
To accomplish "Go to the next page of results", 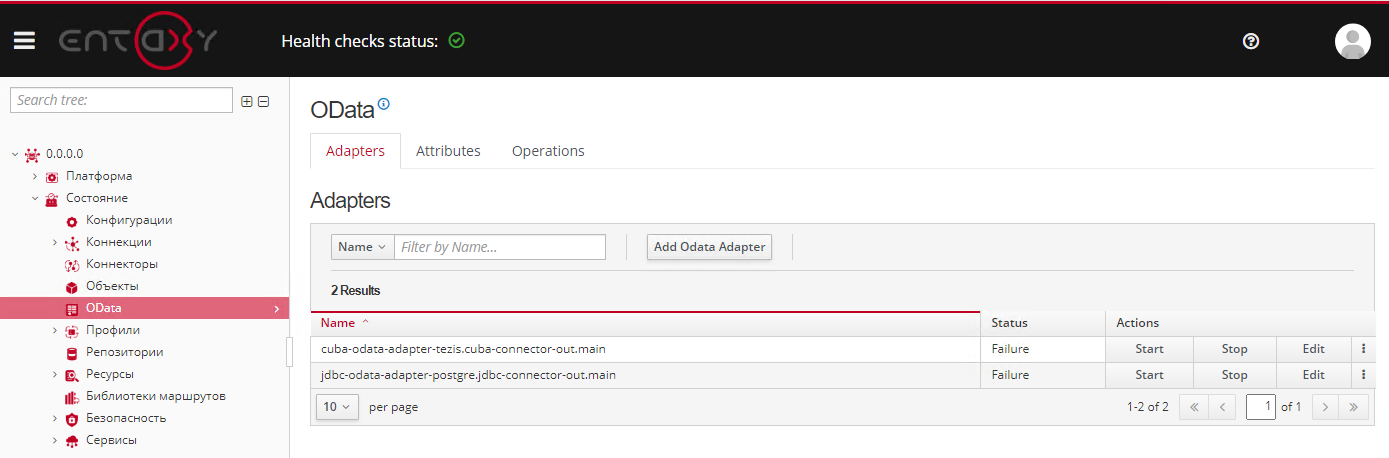I will pyautogui.click(x=1326, y=407).
